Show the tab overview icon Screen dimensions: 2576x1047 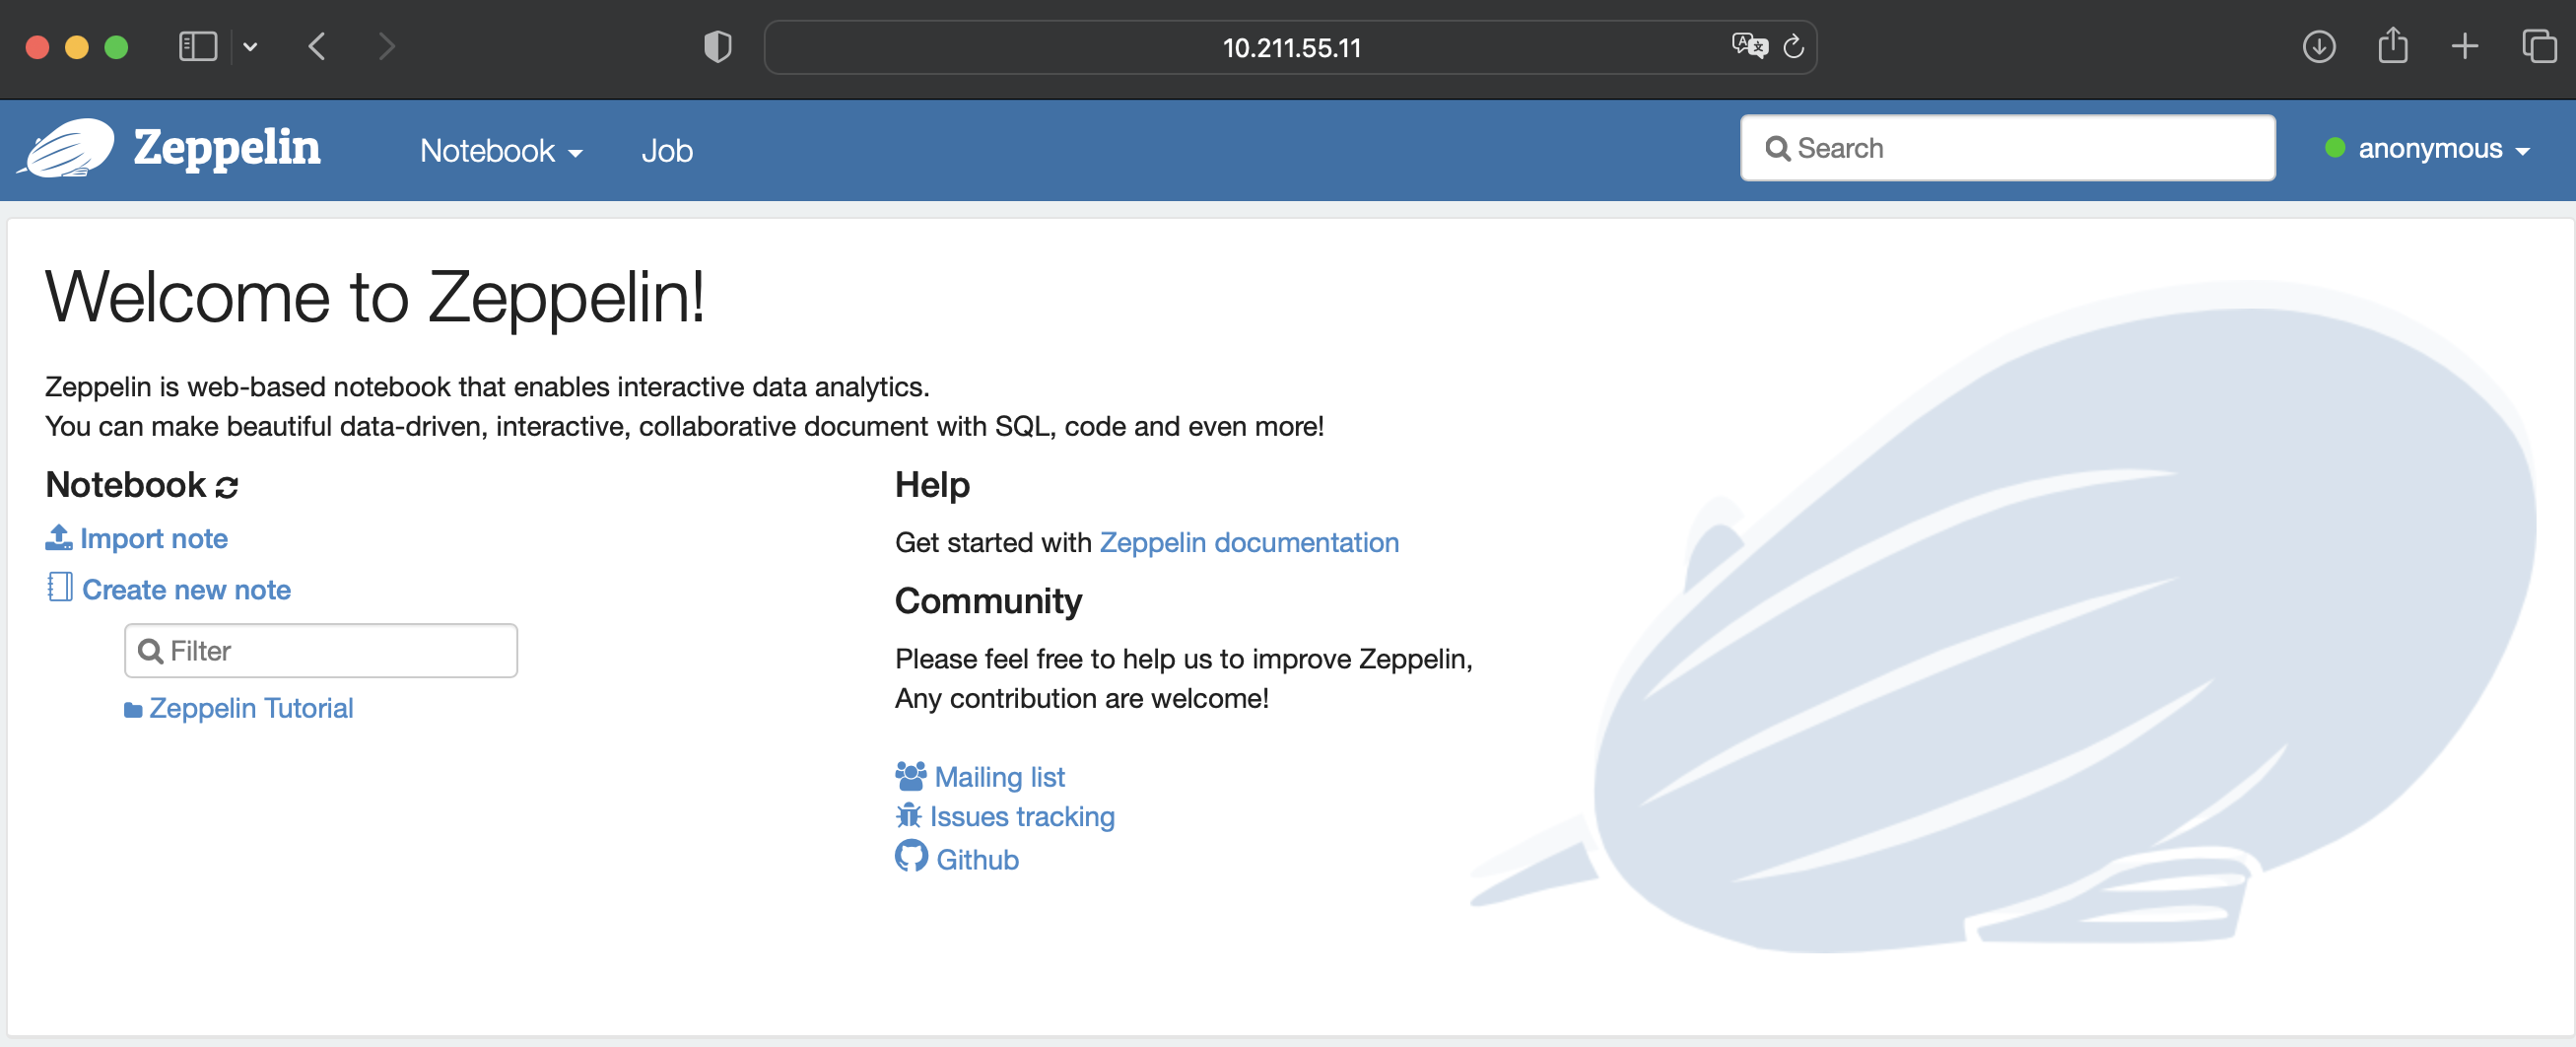click(x=2539, y=46)
